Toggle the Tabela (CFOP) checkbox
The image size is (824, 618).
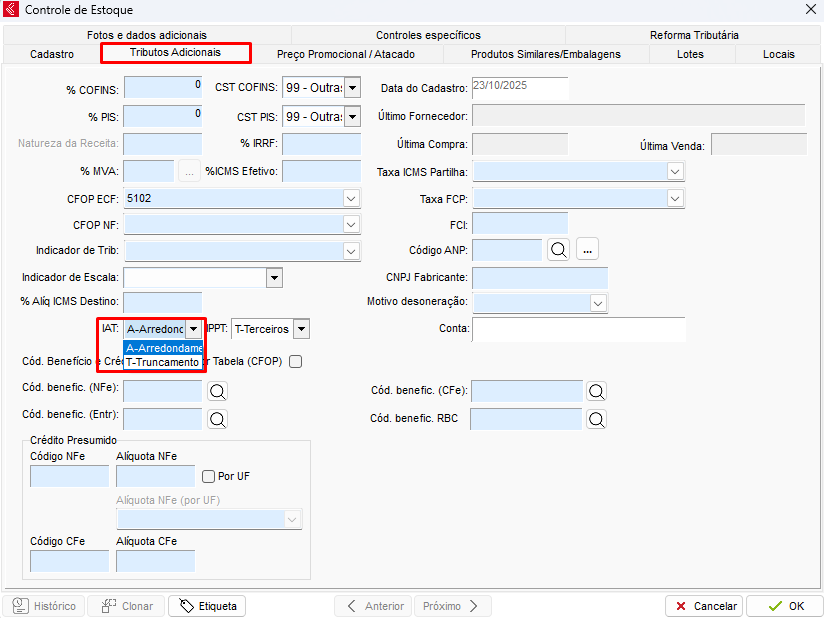point(295,362)
